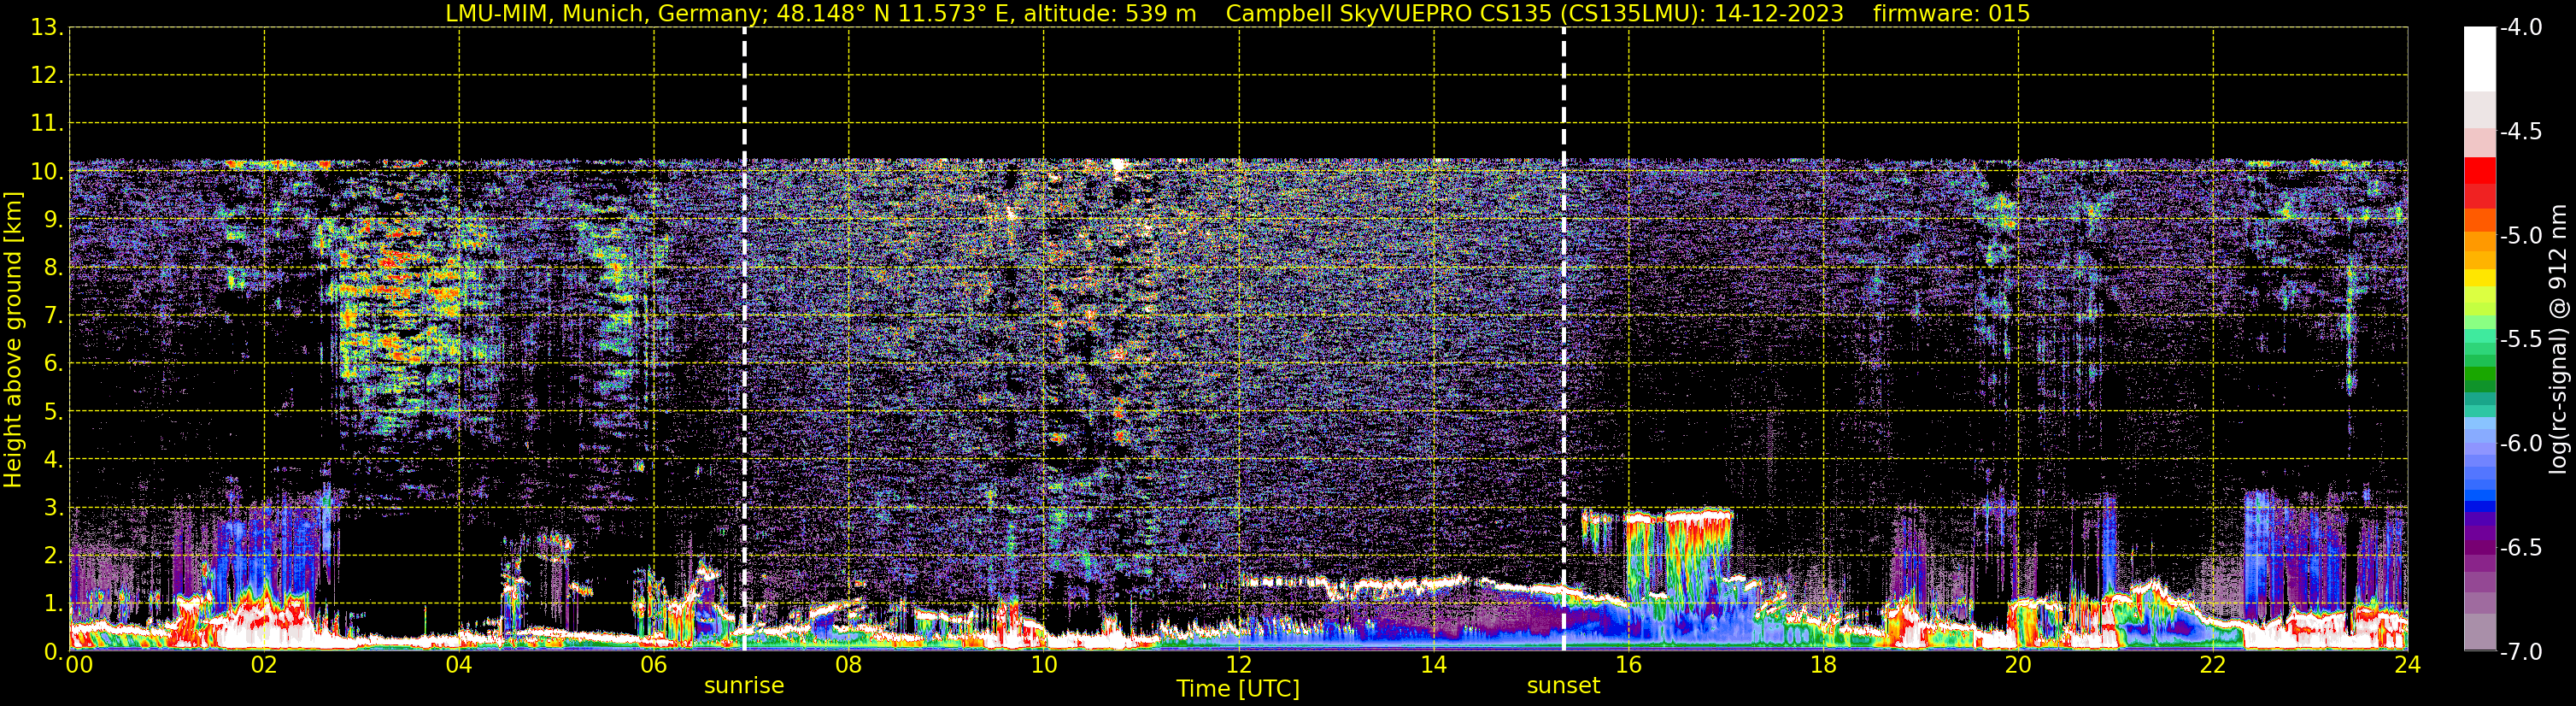Click the time axis tick label '24'
This screenshot has height=706, width=2576.
pyautogui.click(x=2408, y=666)
